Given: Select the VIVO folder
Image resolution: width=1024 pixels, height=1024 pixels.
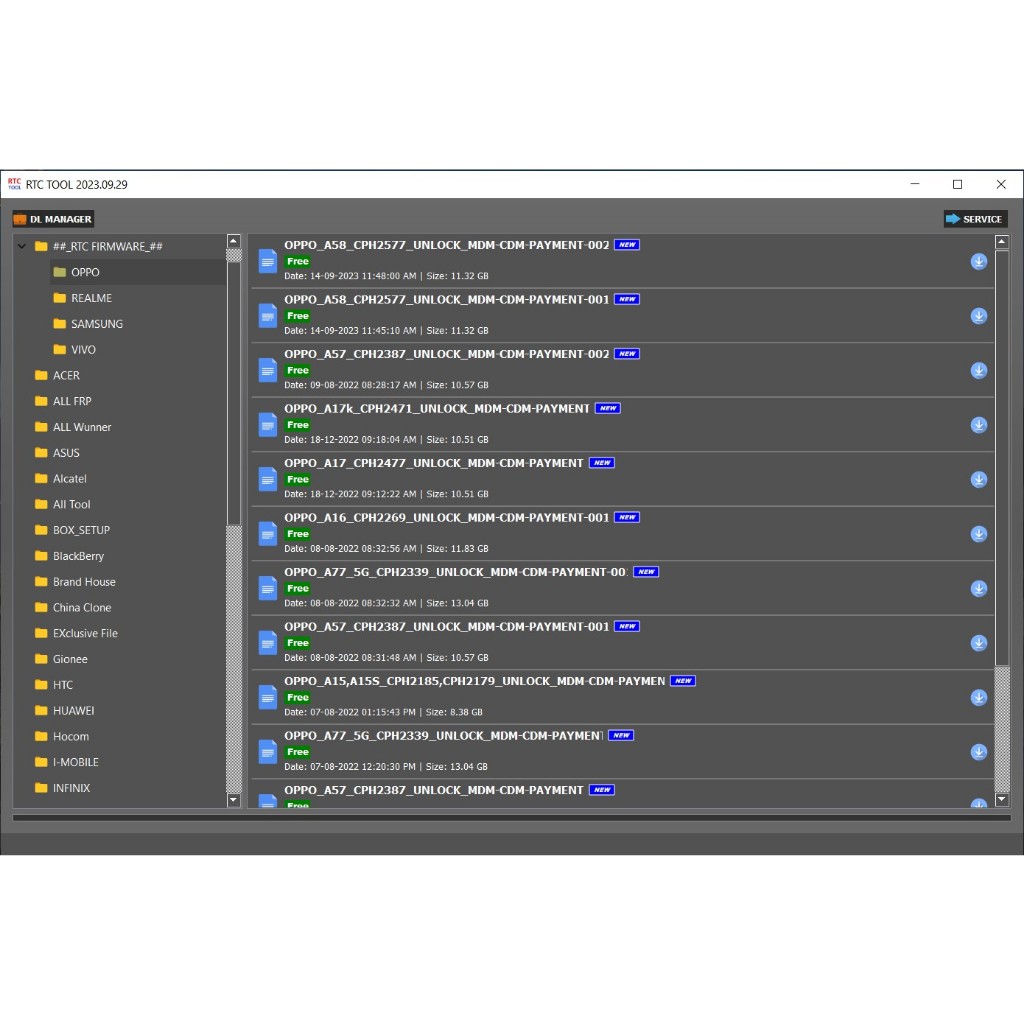Looking at the screenshot, I should [83, 350].
